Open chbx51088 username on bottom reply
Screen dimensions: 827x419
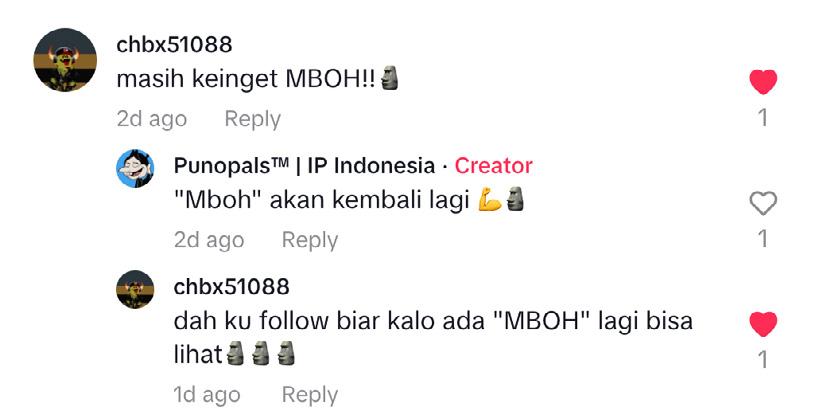(232, 287)
